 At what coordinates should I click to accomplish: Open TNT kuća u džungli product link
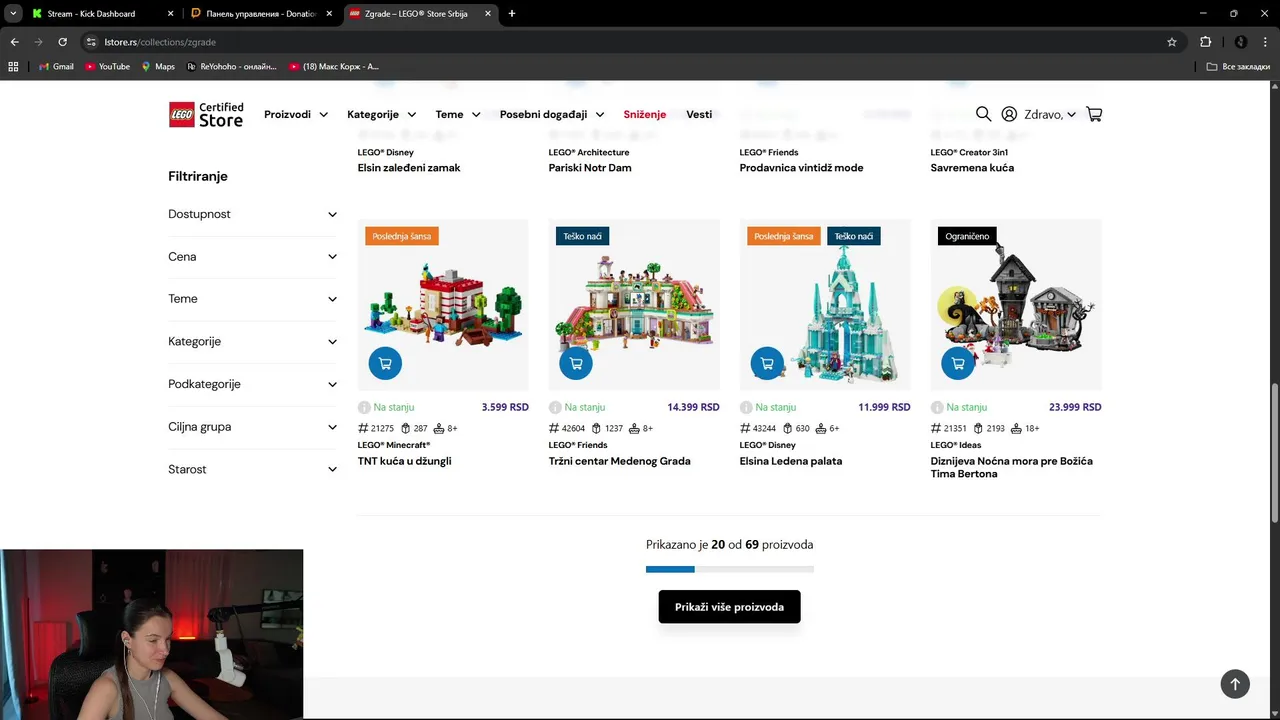(x=404, y=461)
